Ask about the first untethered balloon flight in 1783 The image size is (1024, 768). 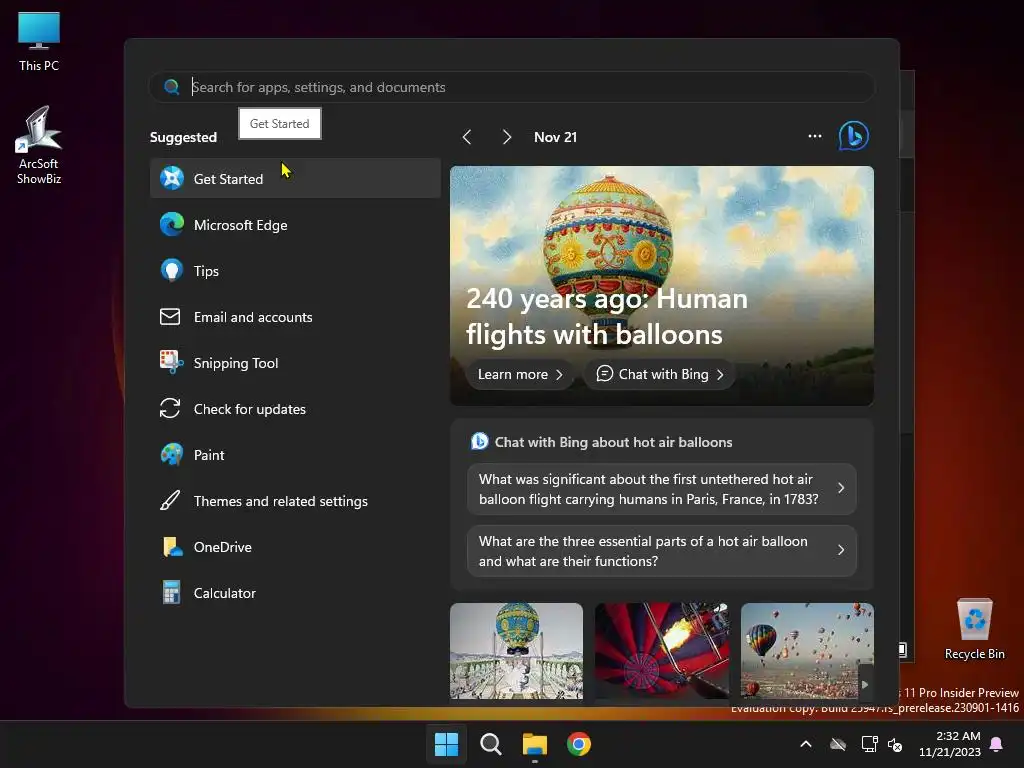(662, 488)
